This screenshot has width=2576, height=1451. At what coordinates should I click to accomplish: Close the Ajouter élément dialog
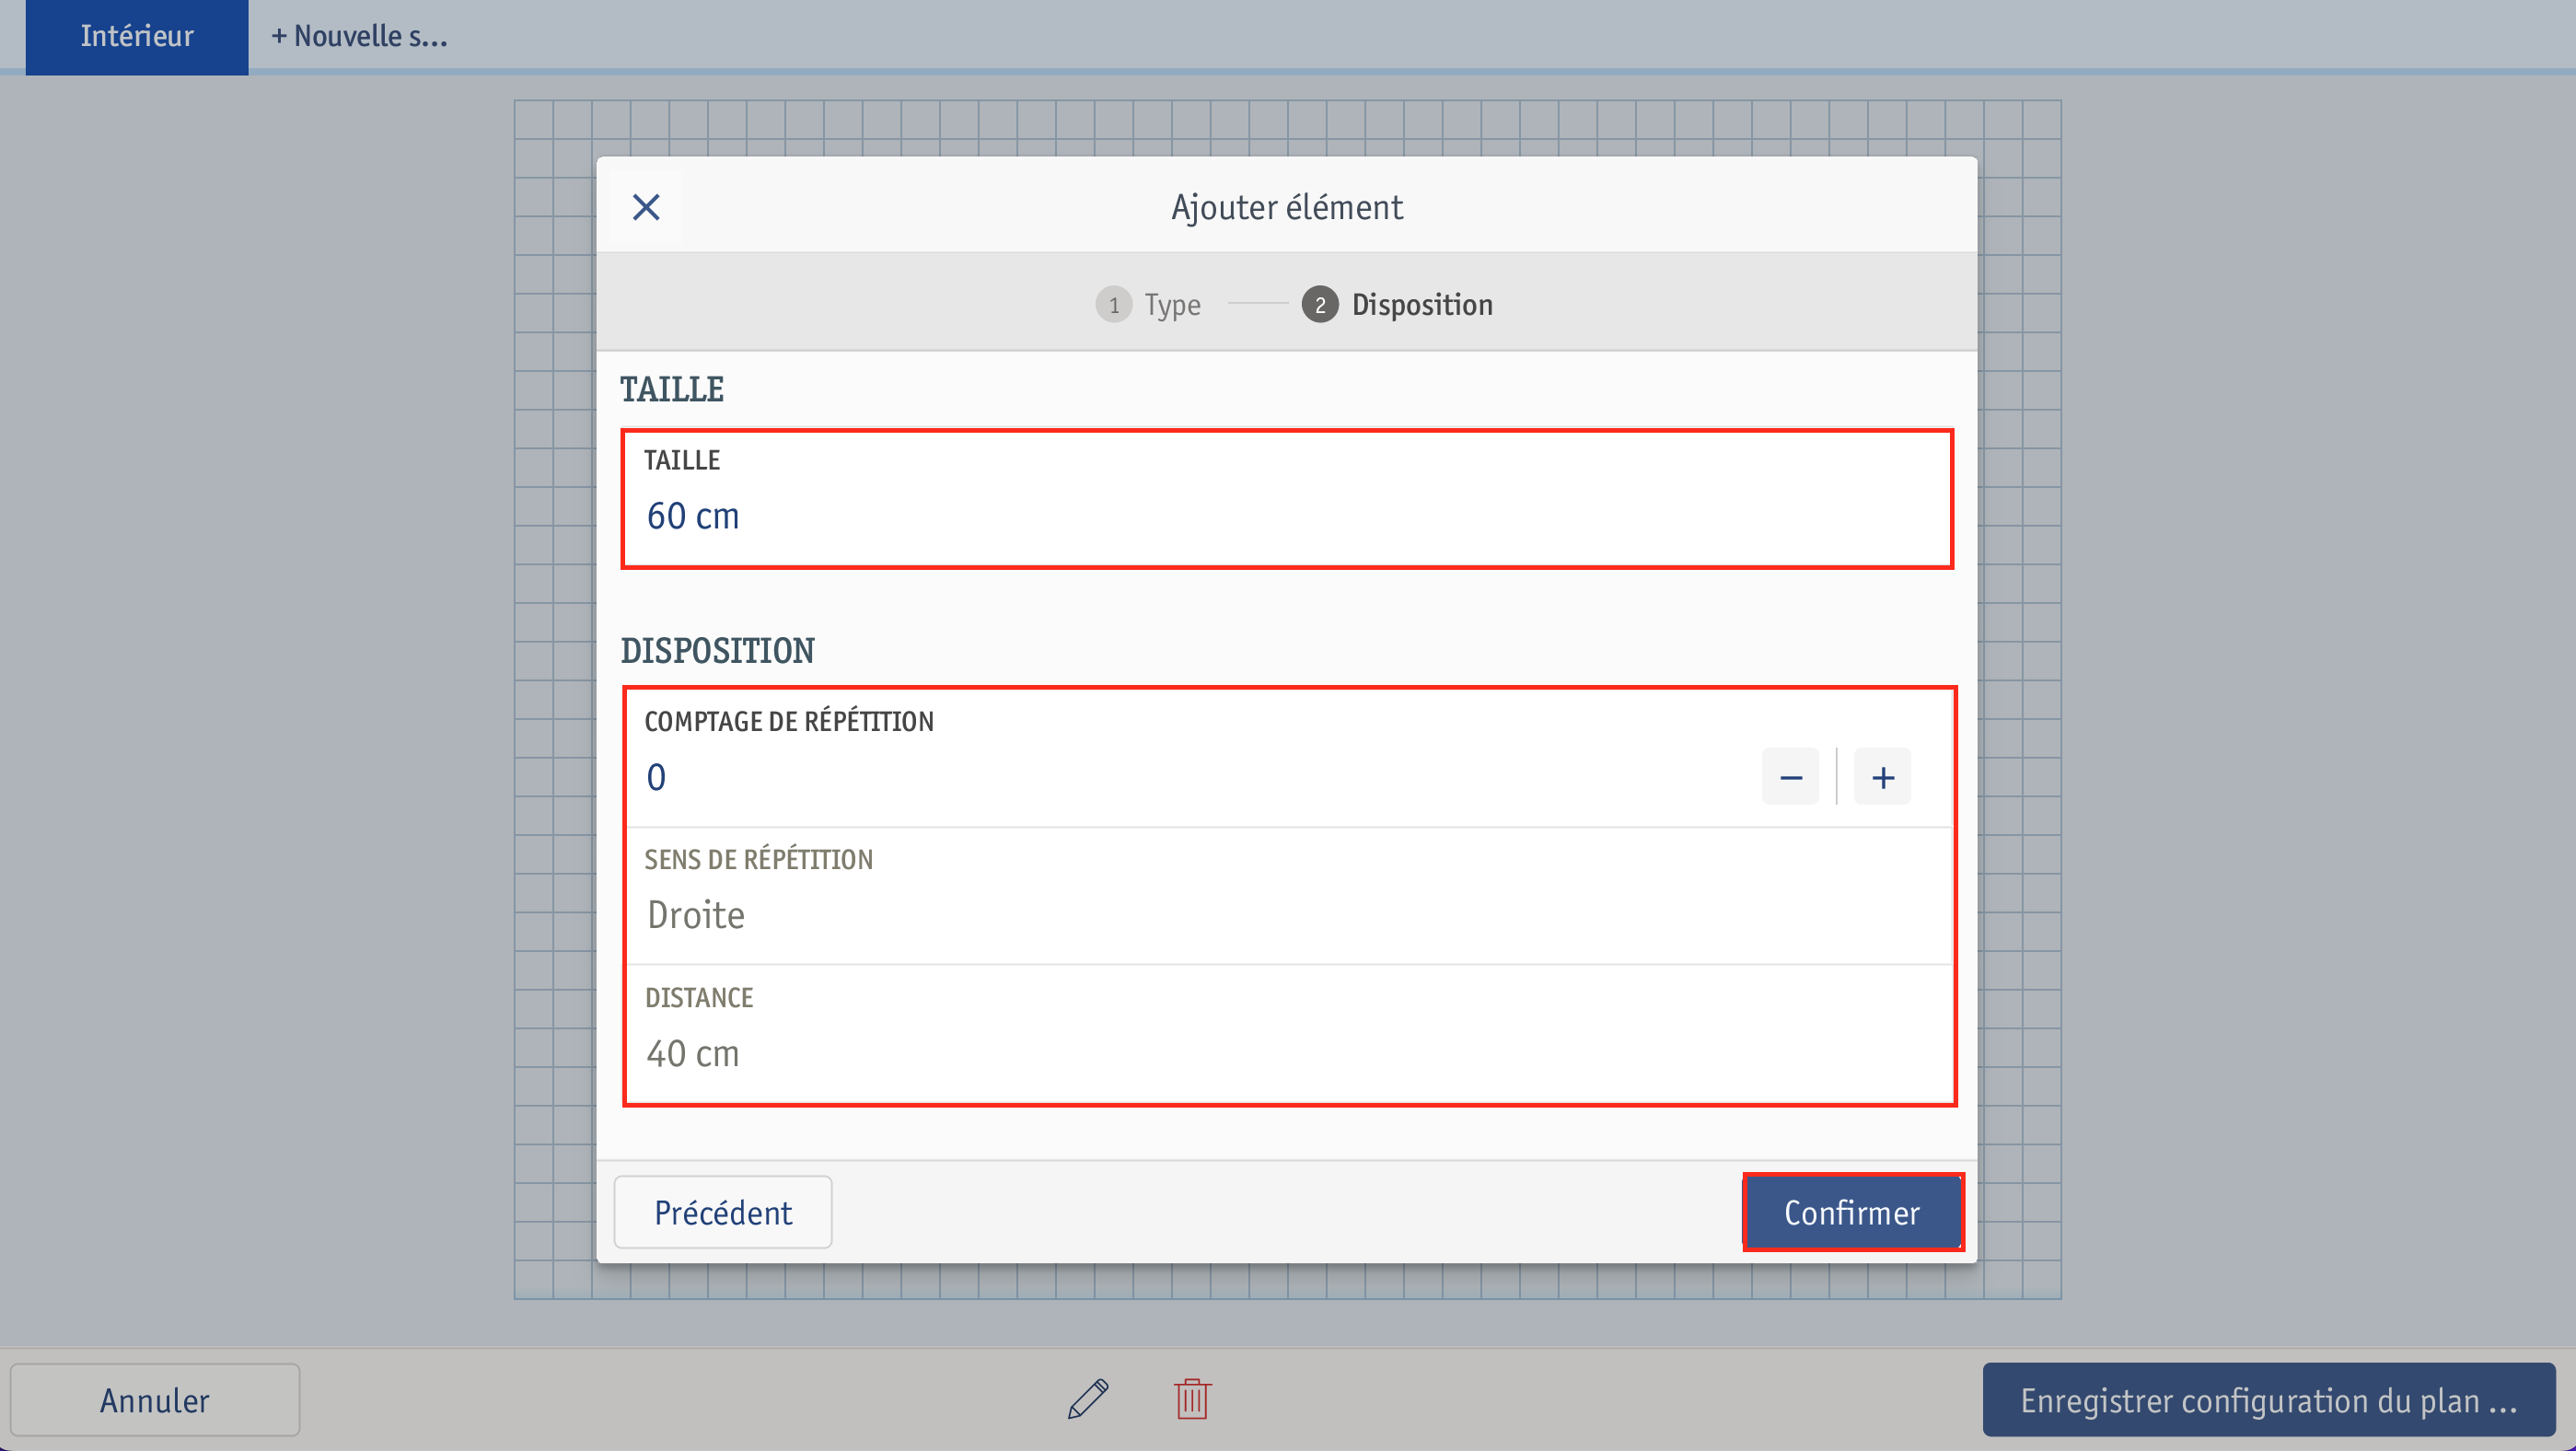tap(646, 207)
